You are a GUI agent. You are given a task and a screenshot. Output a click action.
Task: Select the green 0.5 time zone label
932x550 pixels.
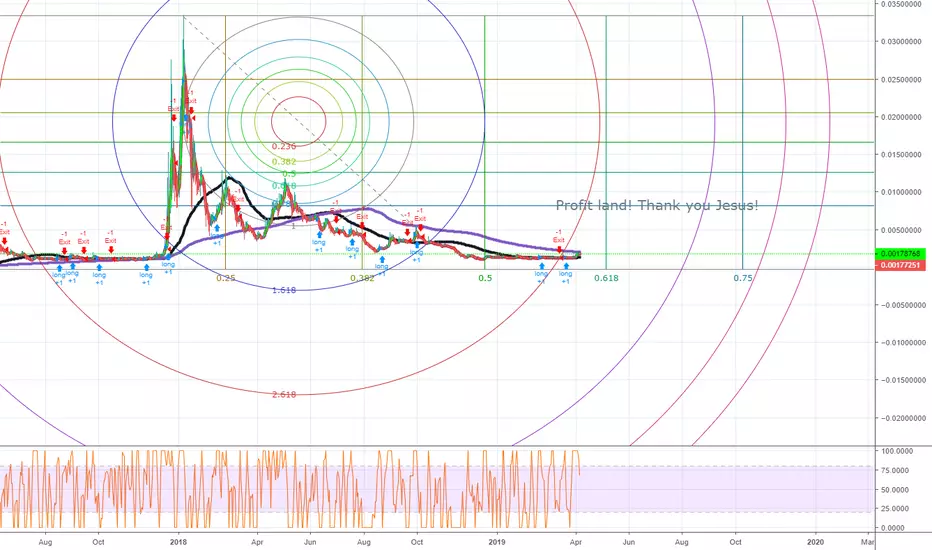coord(486,278)
